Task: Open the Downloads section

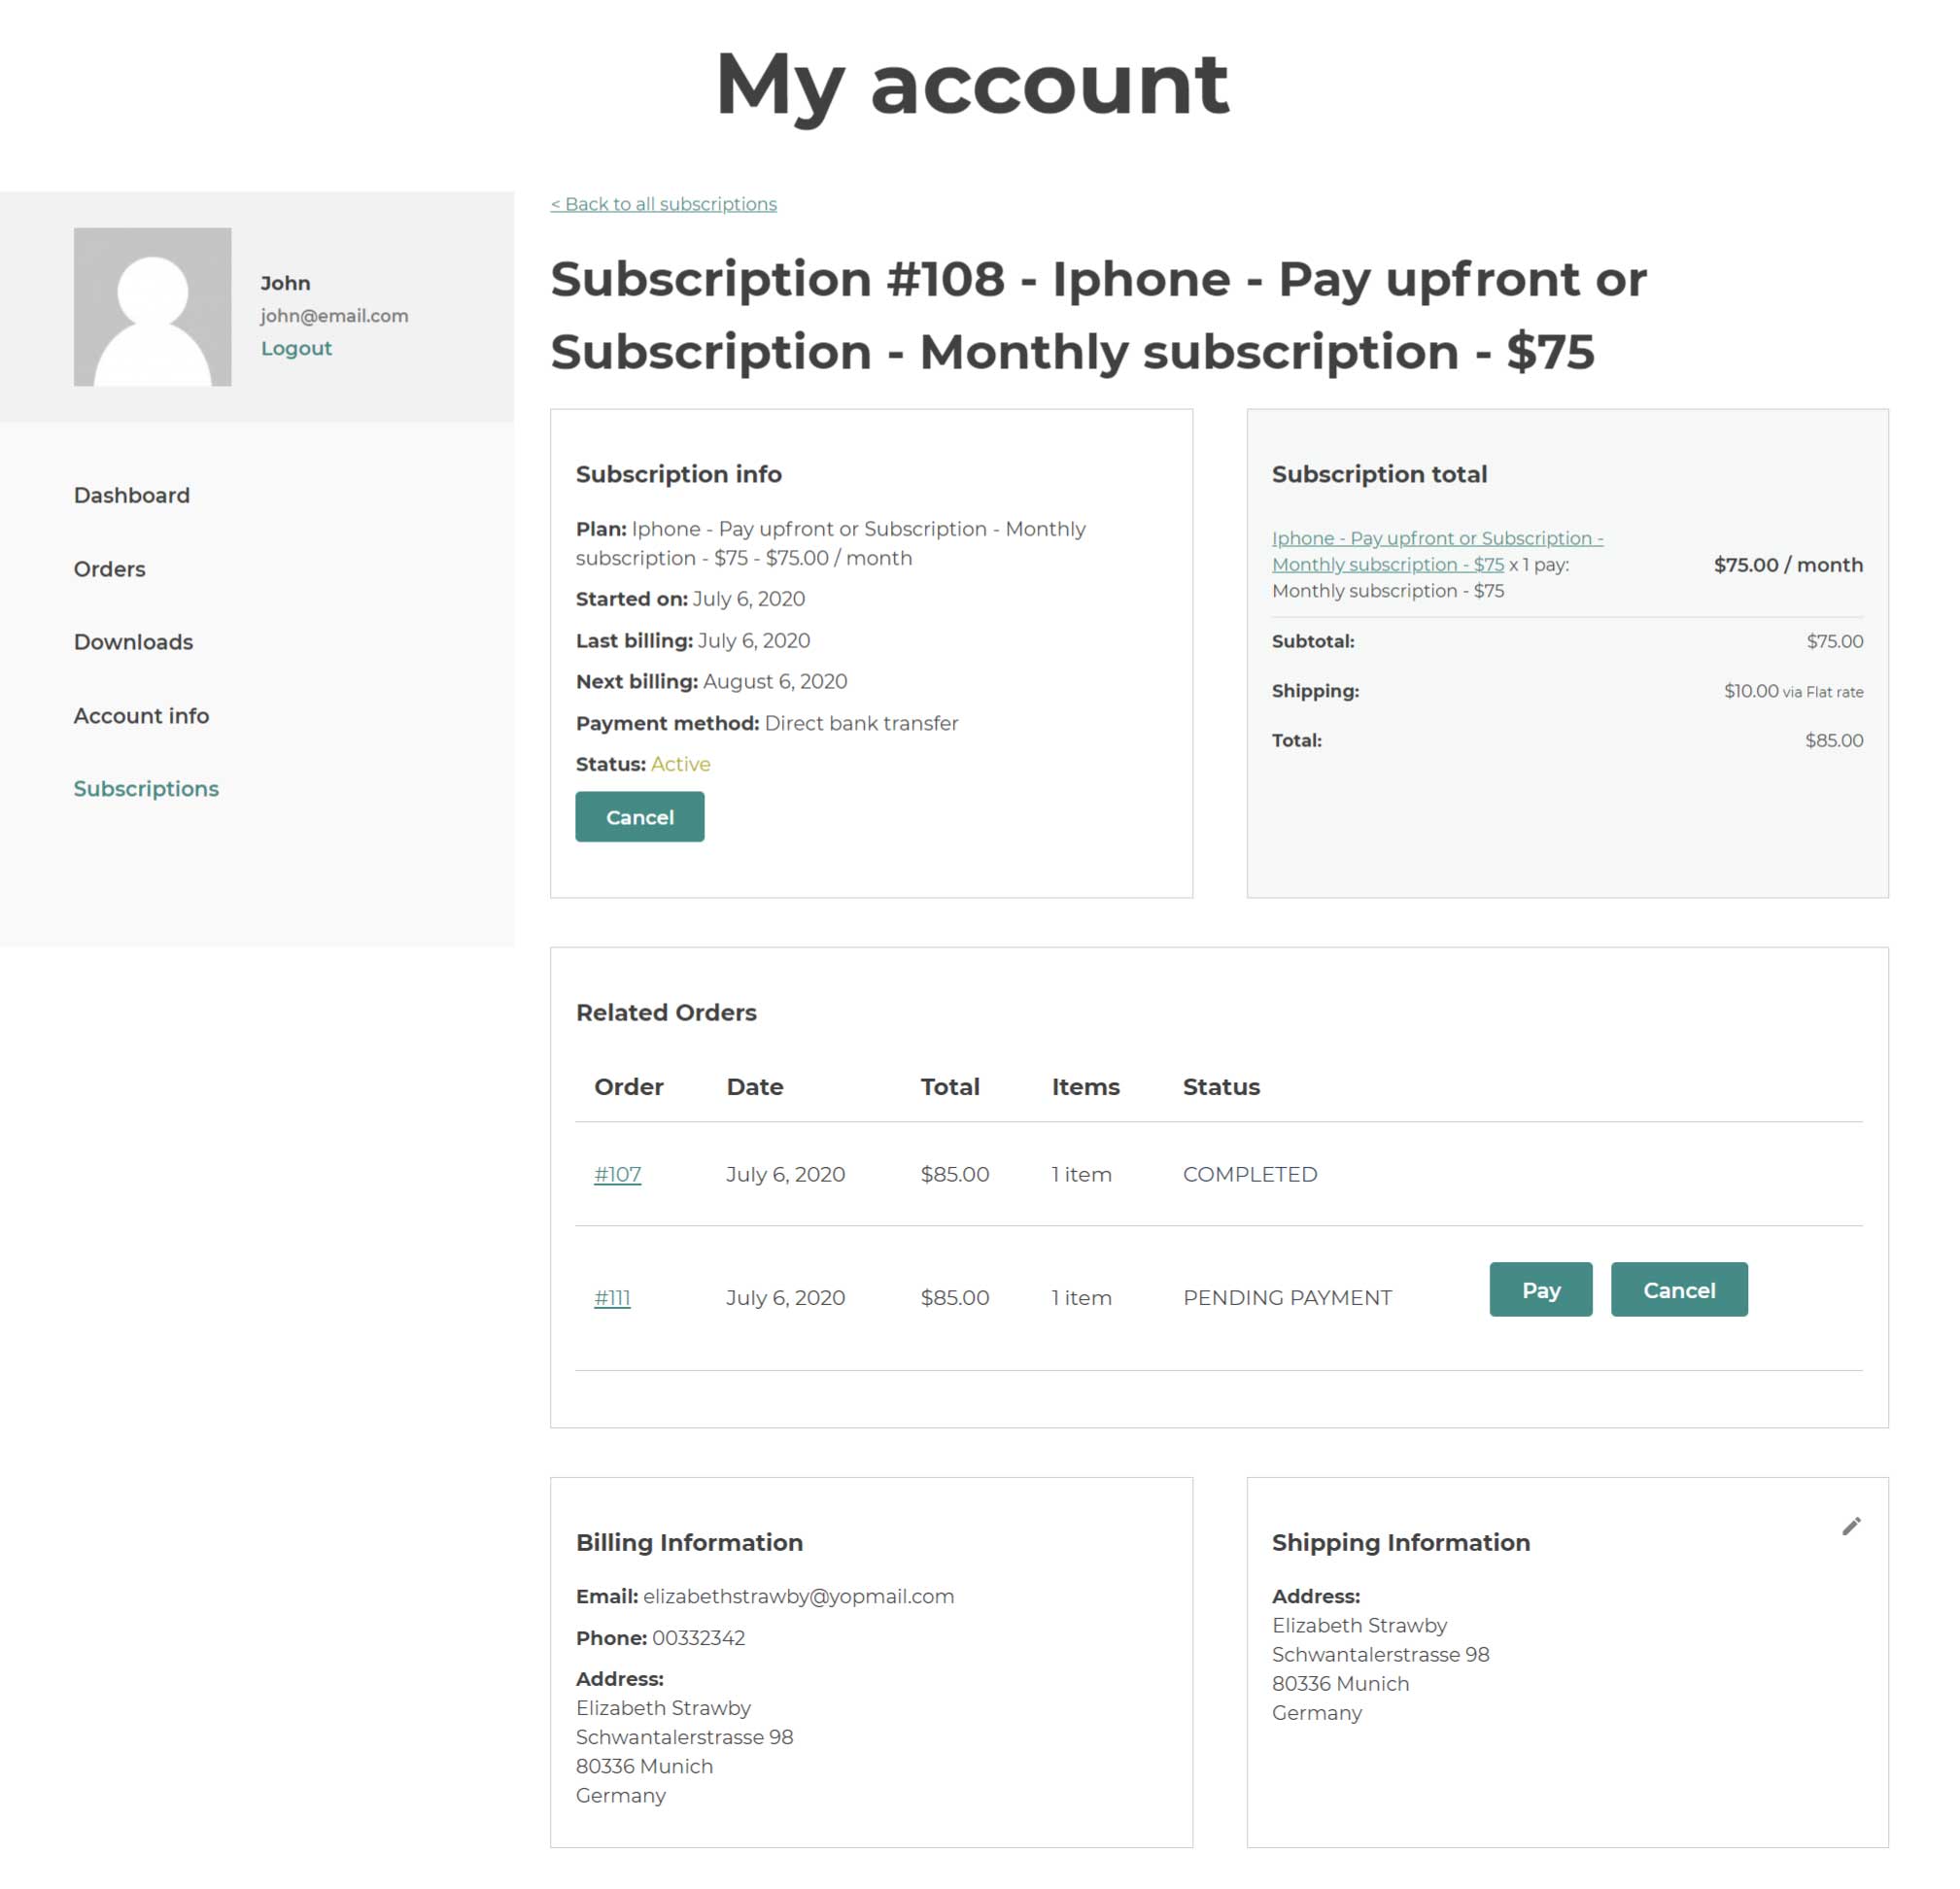Action: (133, 642)
